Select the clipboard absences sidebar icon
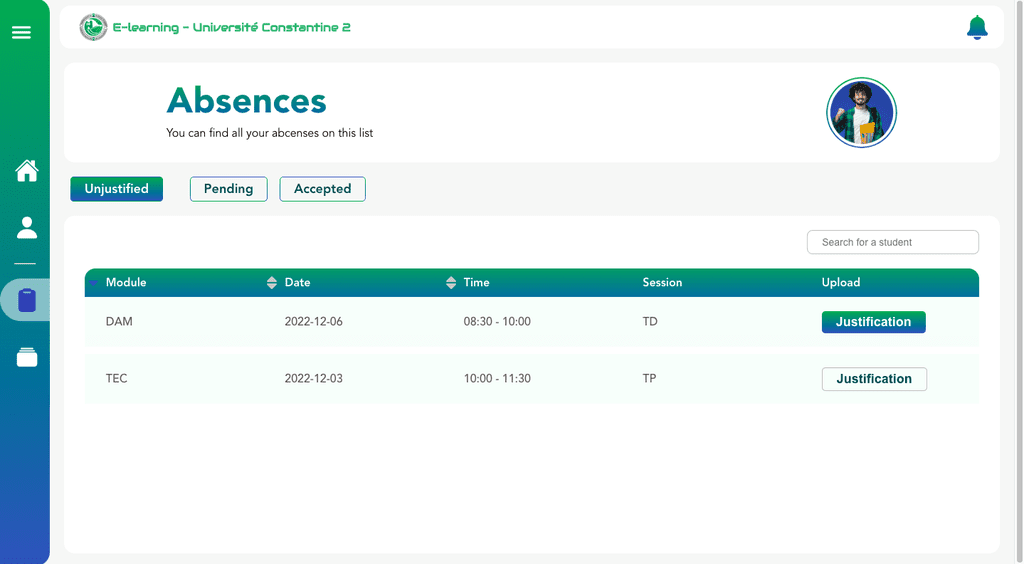Screen dimensions: 1024x564 [x=27, y=300]
